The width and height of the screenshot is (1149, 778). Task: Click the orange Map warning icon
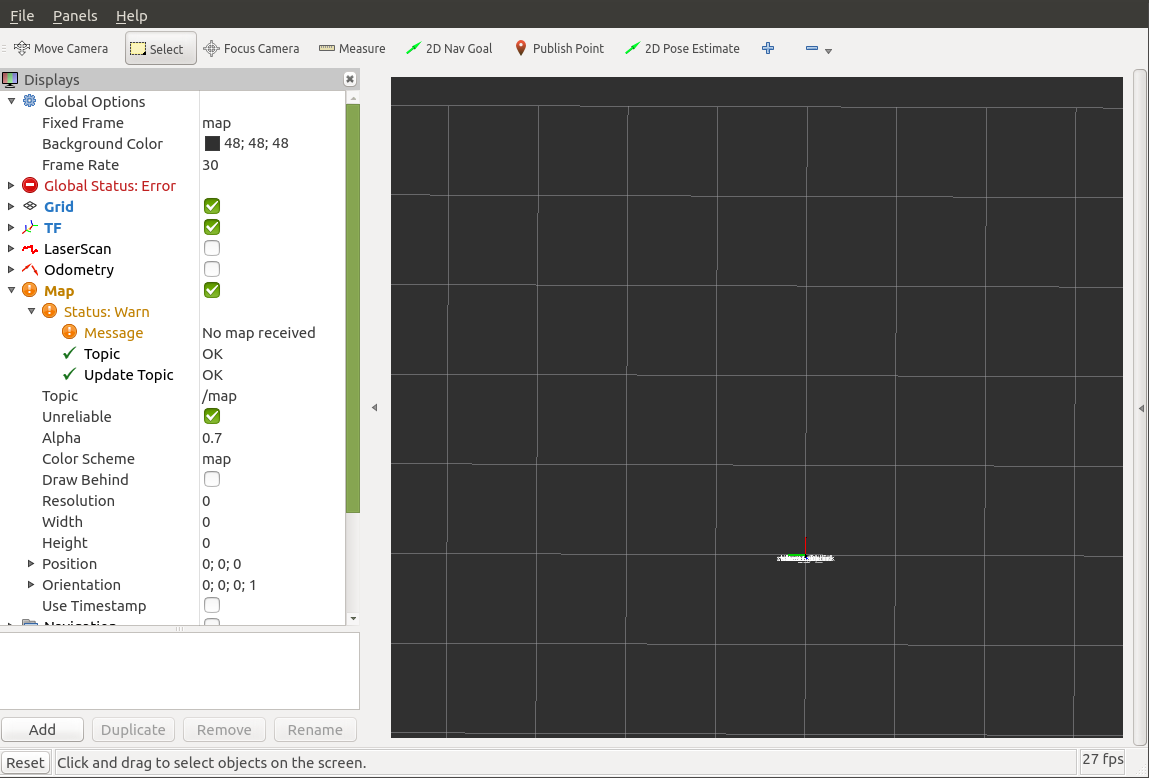tap(30, 290)
